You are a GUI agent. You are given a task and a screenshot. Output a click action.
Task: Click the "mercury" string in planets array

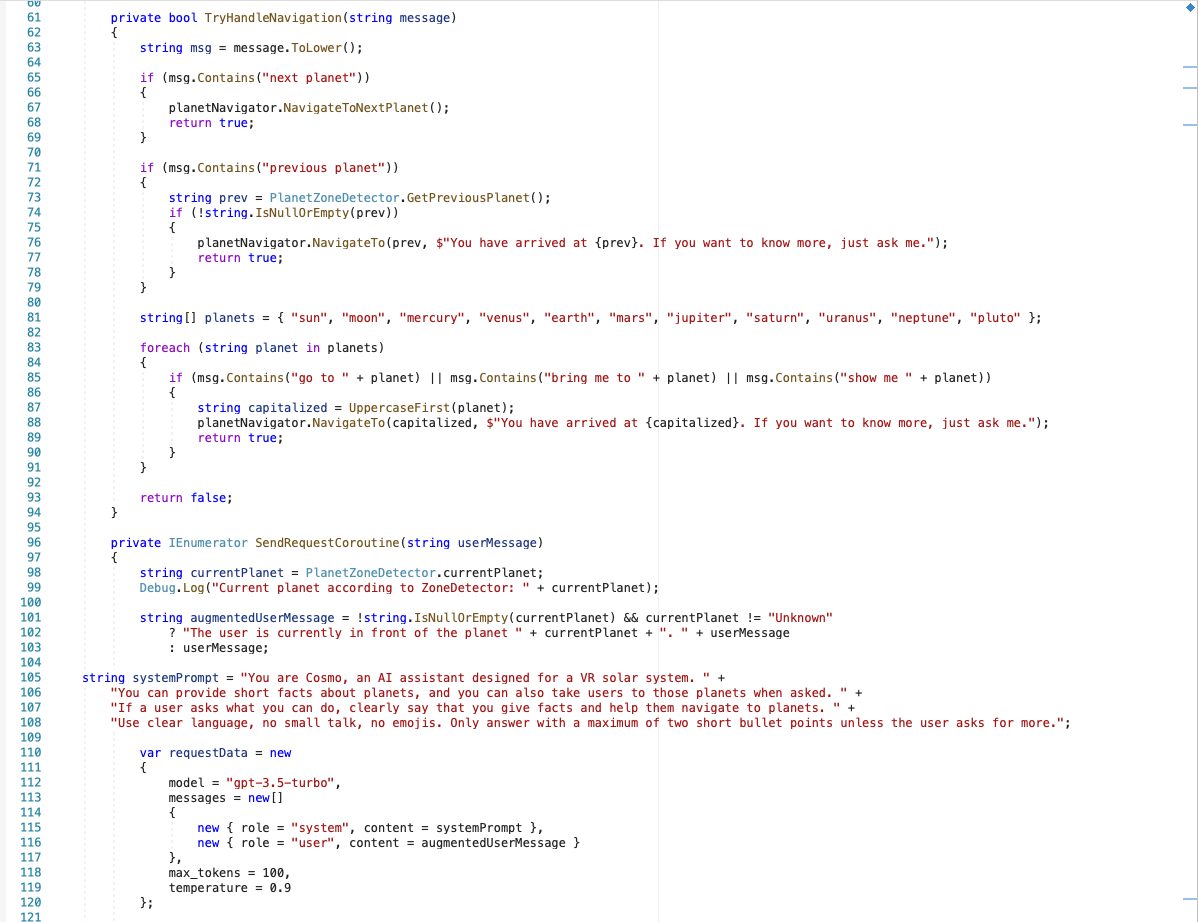(x=431, y=318)
